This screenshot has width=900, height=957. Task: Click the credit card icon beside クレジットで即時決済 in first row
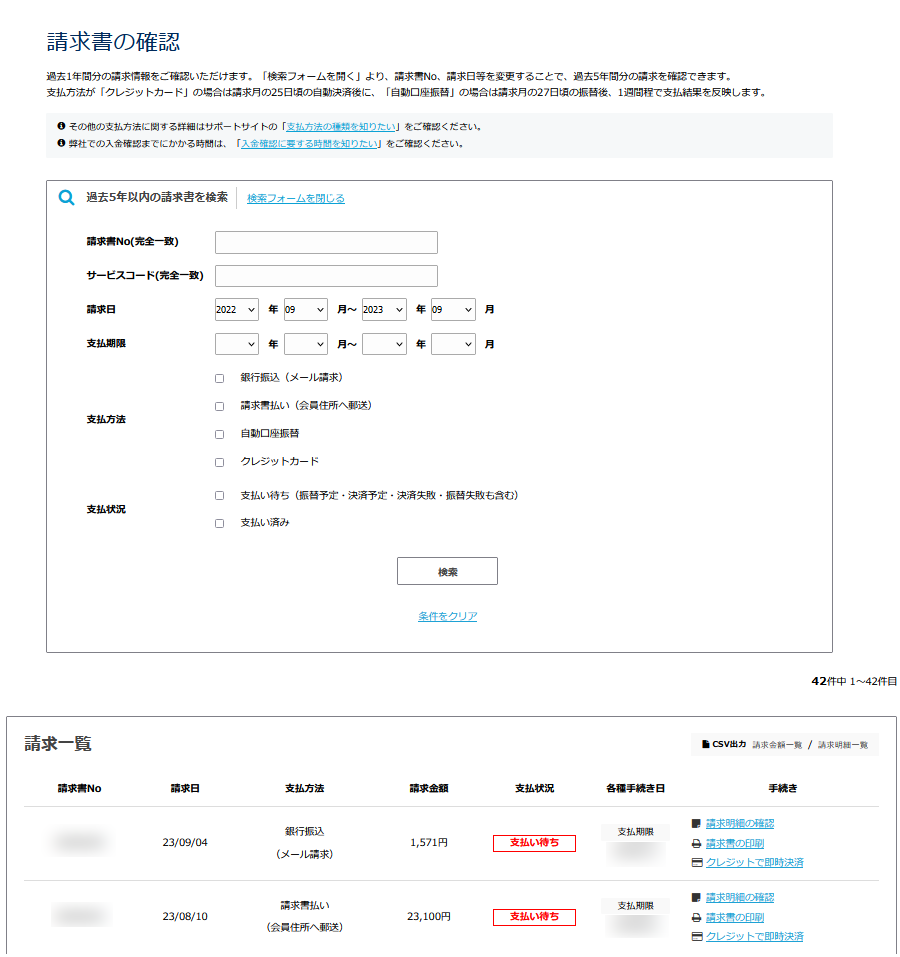[698, 863]
